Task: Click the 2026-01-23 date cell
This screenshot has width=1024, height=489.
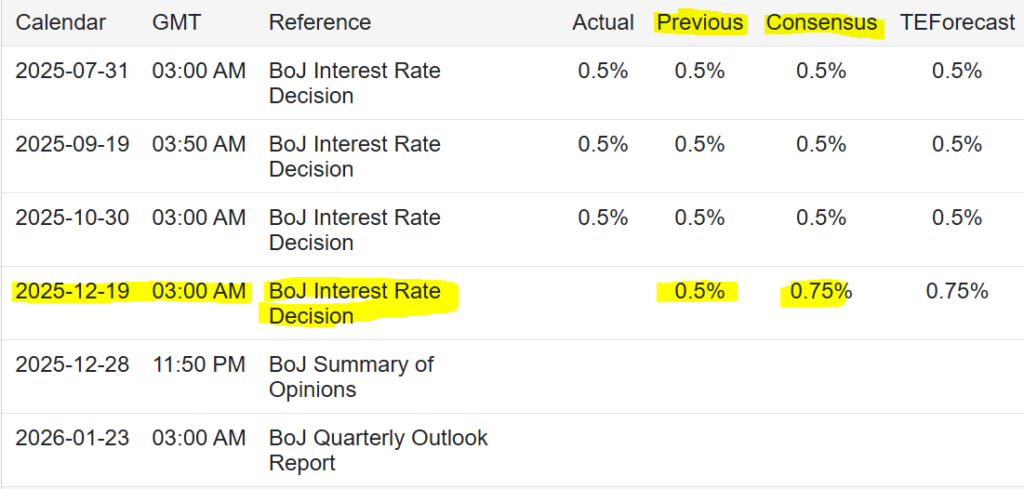Action: [x=72, y=438]
